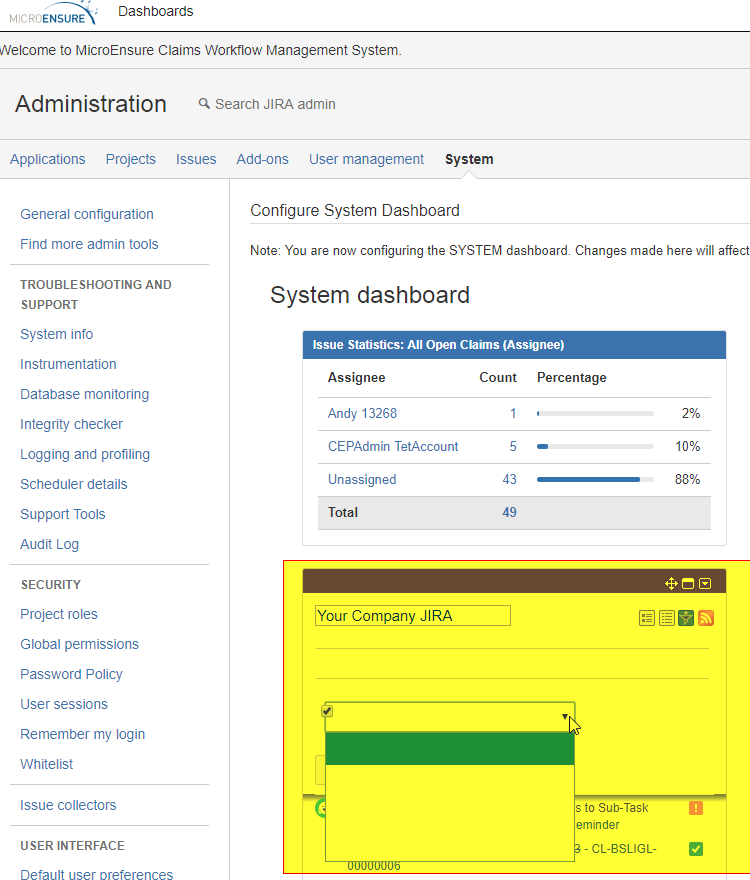Click the Count column header

point(498,378)
